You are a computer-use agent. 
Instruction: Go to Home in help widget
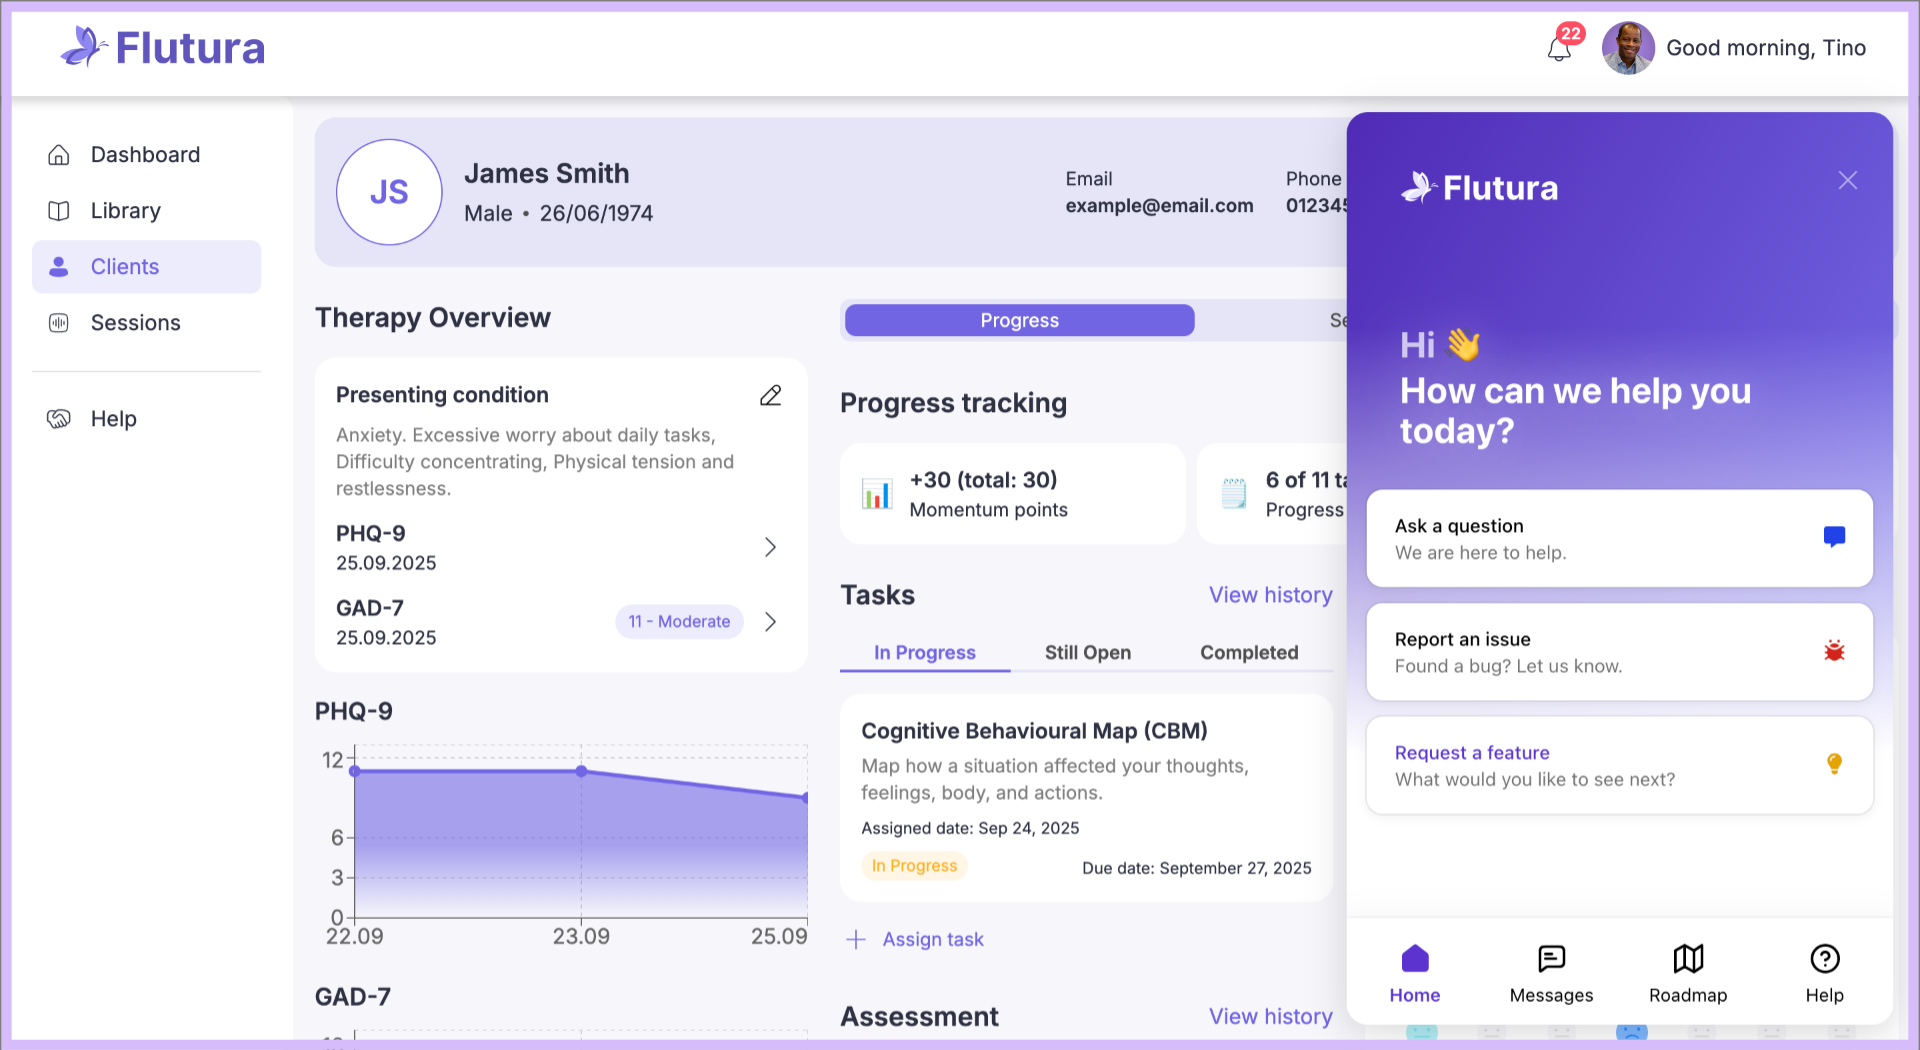[x=1415, y=972]
